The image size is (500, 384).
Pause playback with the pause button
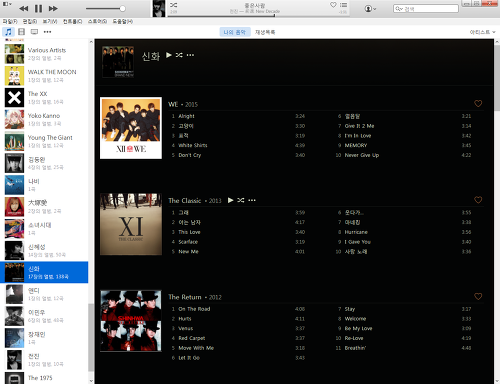click(39, 8)
